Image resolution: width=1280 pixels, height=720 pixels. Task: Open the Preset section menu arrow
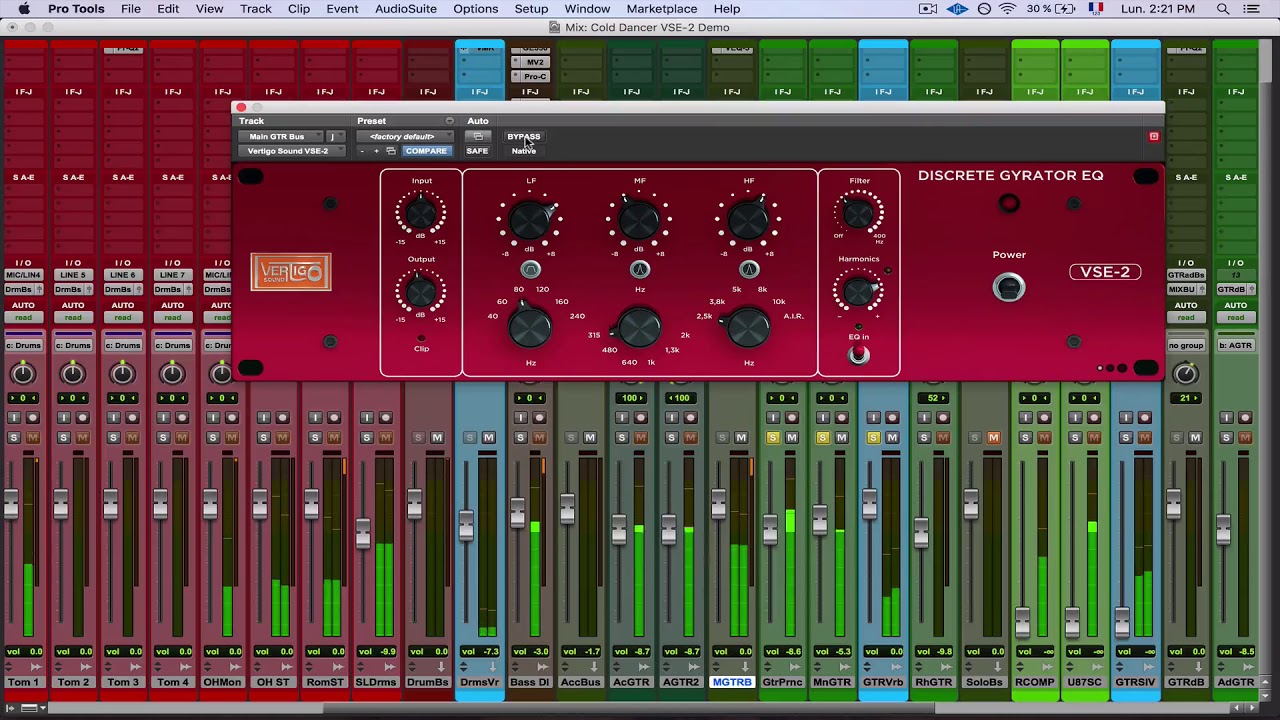[x=449, y=121]
